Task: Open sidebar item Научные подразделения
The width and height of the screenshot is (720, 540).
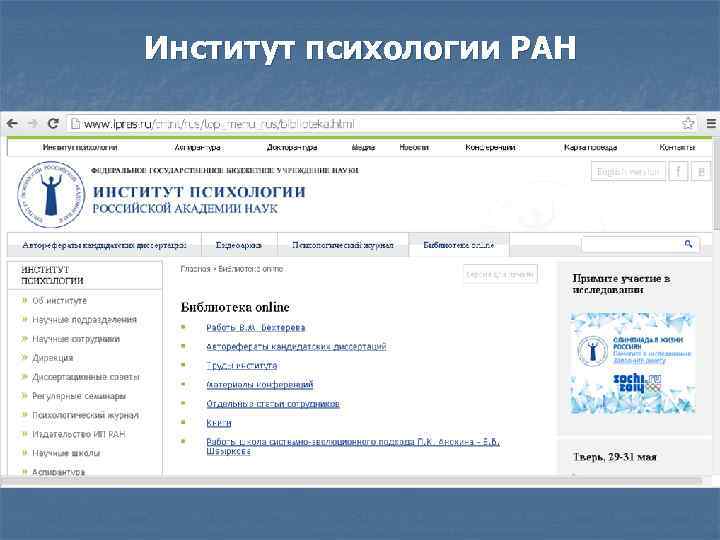Action: (84, 320)
